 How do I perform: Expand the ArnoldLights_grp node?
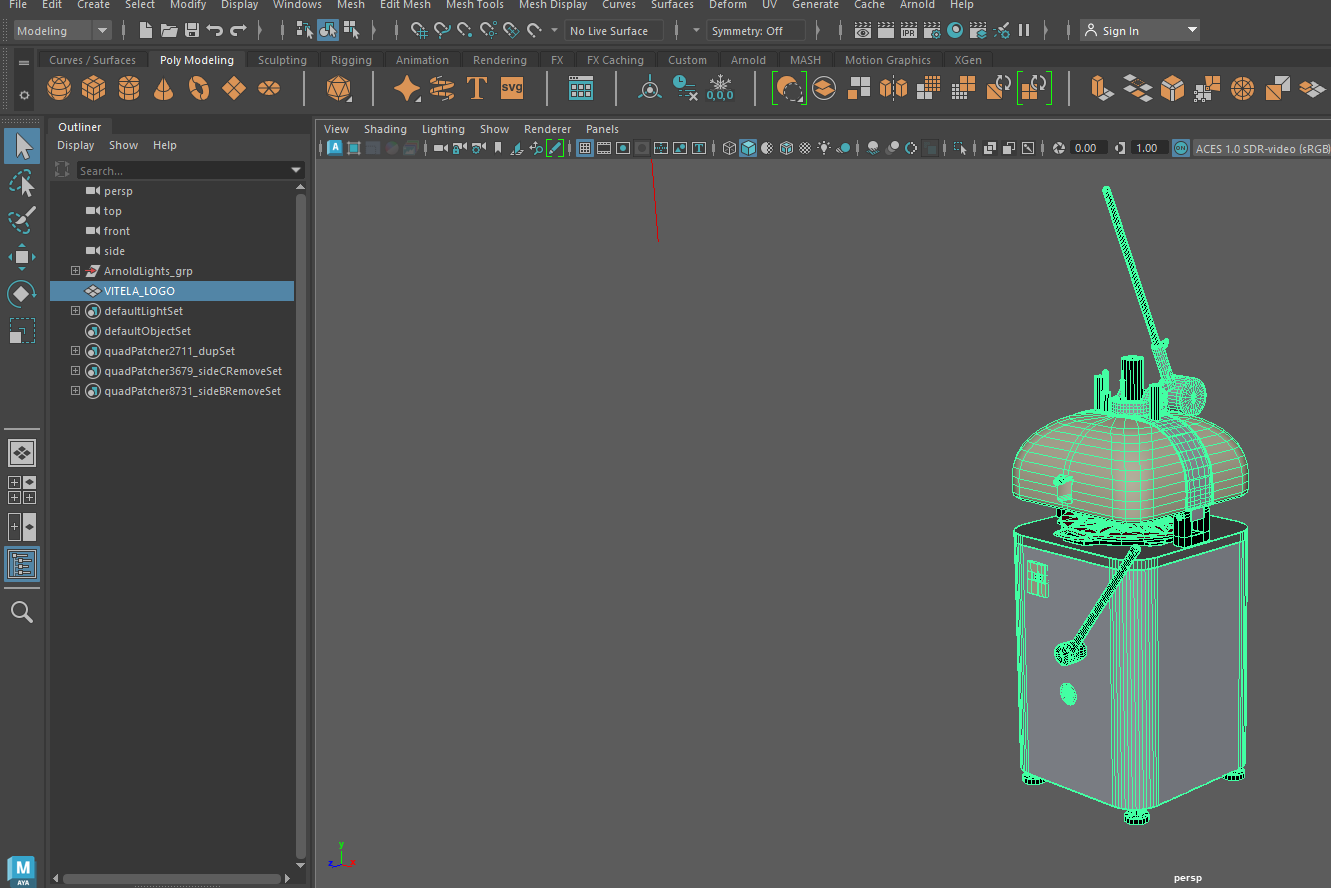[x=75, y=271]
